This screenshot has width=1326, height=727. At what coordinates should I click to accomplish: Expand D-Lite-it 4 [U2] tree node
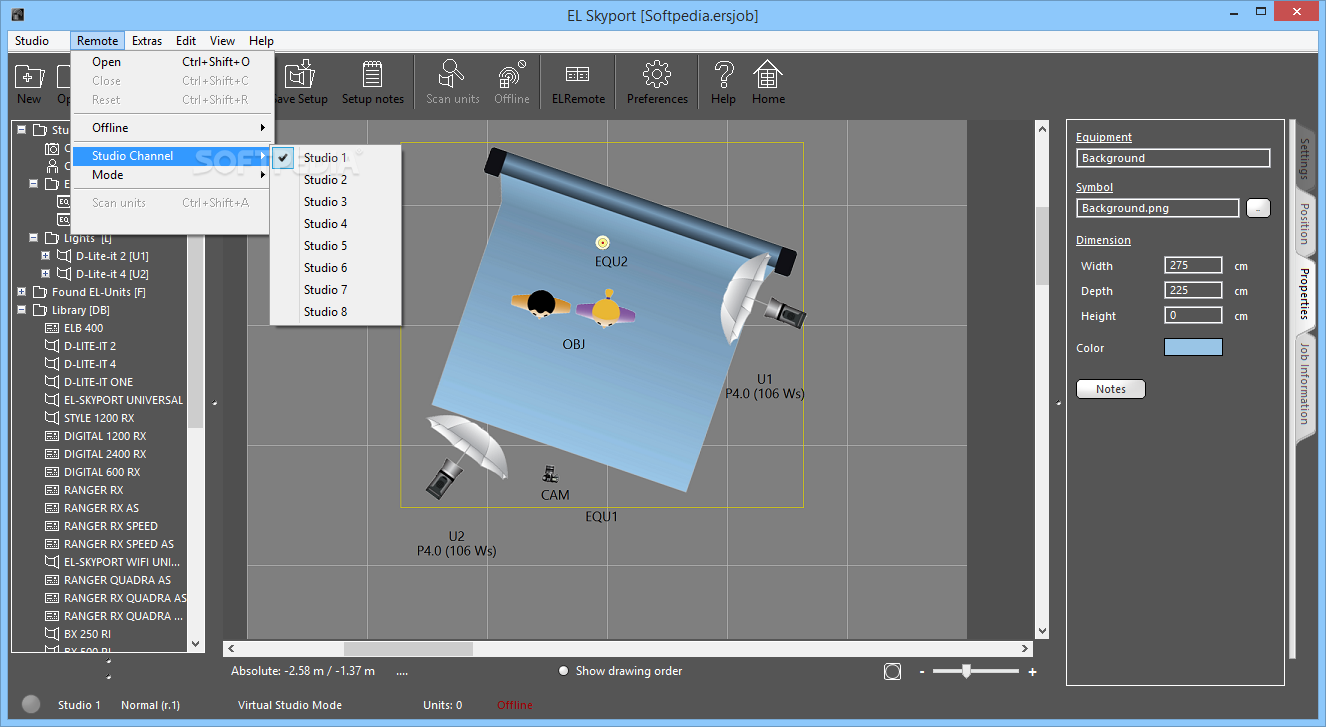pos(45,274)
